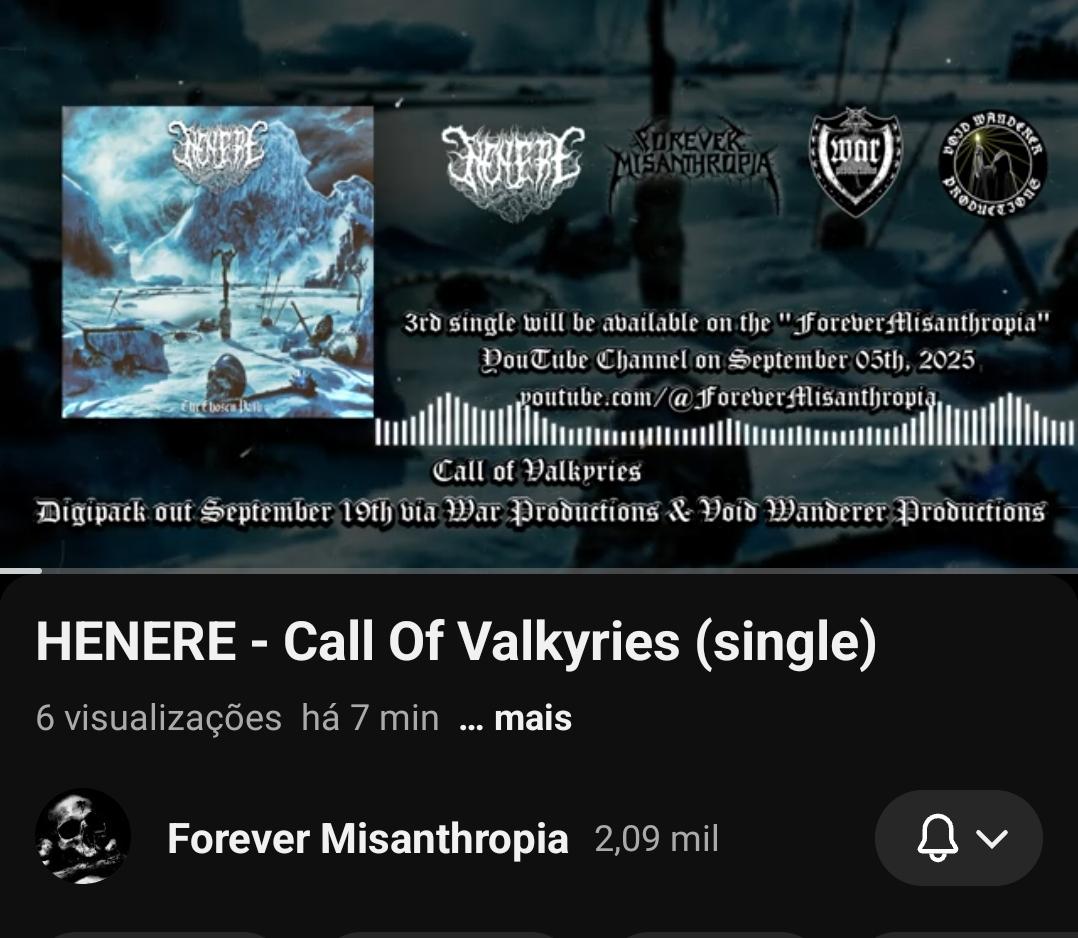Click the Forever Misanthropia logo in the video
This screenshot has height=938, width=1078.
click(694, 165)
